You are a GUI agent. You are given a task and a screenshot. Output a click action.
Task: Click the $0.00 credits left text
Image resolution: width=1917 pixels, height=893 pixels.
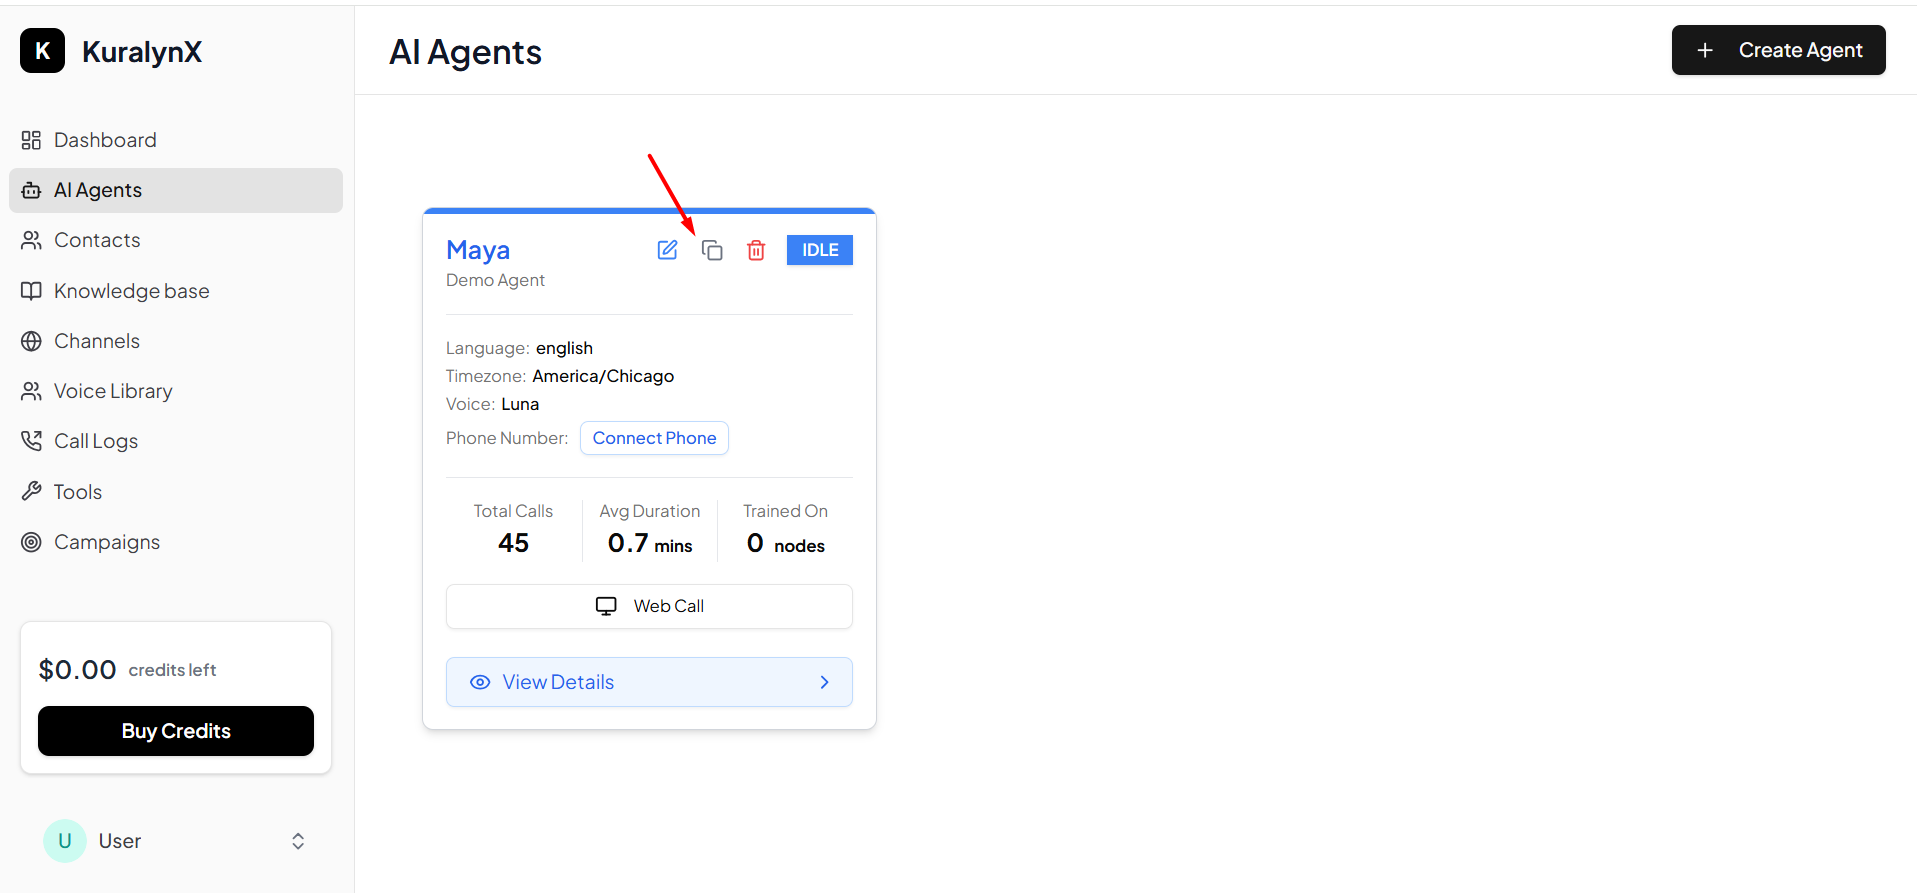pos(127,670)
